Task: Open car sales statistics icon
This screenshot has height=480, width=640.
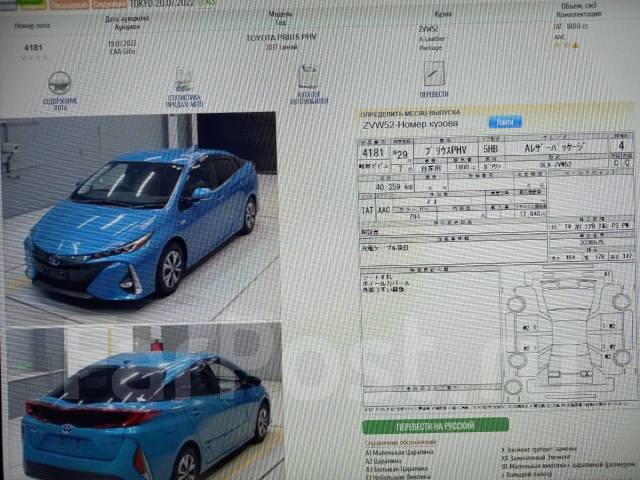Action: (x=184, y=80)
